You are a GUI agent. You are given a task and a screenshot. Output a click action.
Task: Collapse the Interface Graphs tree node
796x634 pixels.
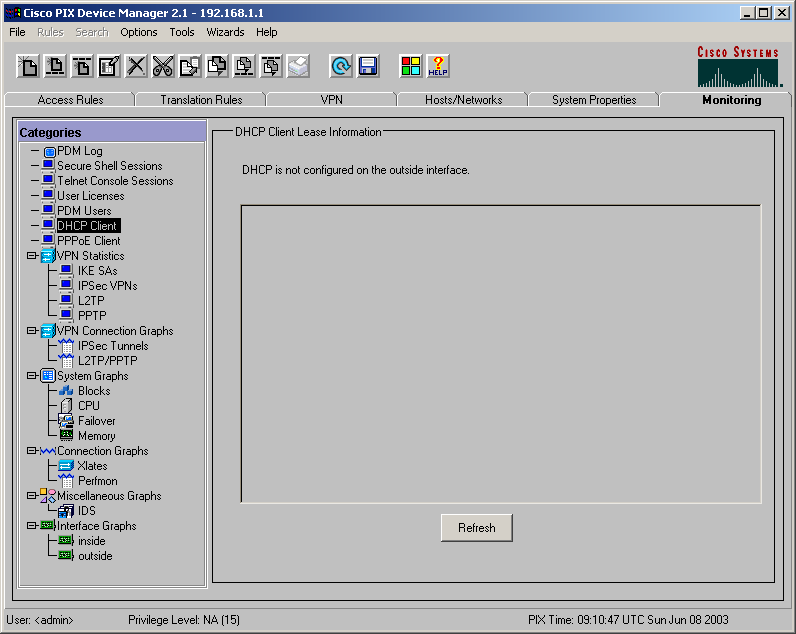[x=31, y=525]
